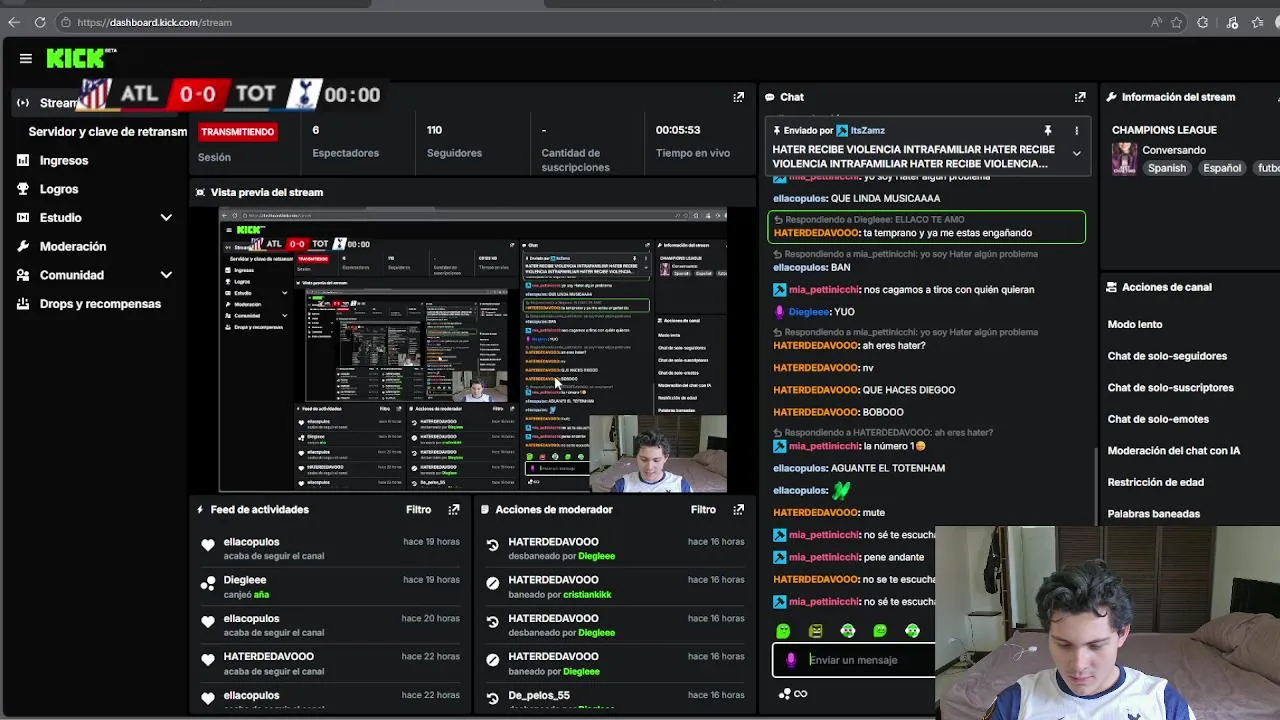The height and width of the screenshot is (720, 1280).
Task: Click Conversando category thumbnail image
Action: pyautogui.click(x=1124, y=159)
